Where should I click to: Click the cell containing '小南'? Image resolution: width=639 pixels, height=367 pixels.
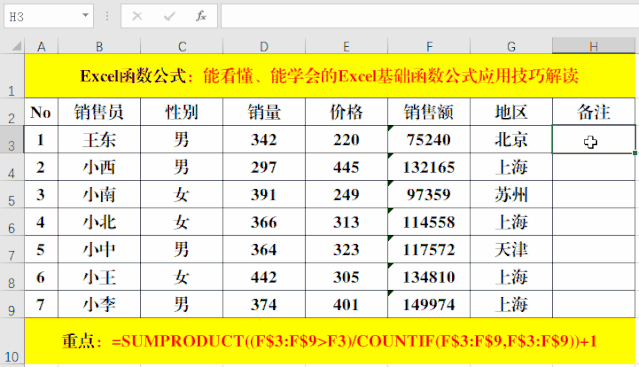pyautogui.click(x=99, y=194)
